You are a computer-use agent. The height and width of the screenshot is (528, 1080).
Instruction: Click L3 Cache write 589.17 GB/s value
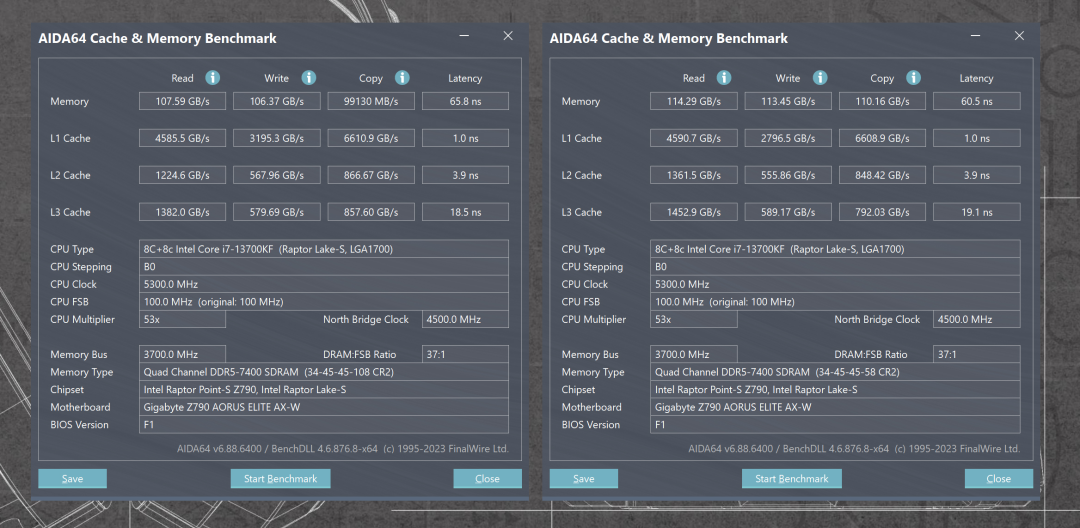click(x=788, y=212)
